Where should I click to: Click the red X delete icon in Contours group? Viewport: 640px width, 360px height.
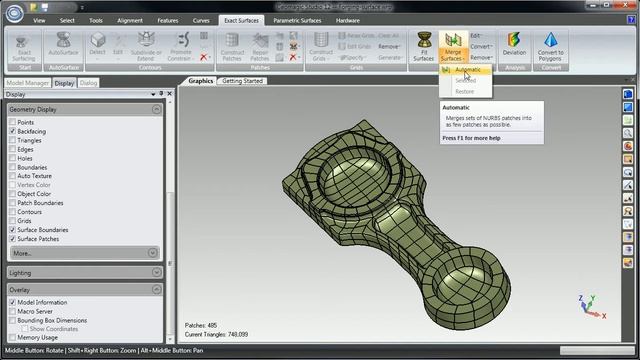click(203, 58)
